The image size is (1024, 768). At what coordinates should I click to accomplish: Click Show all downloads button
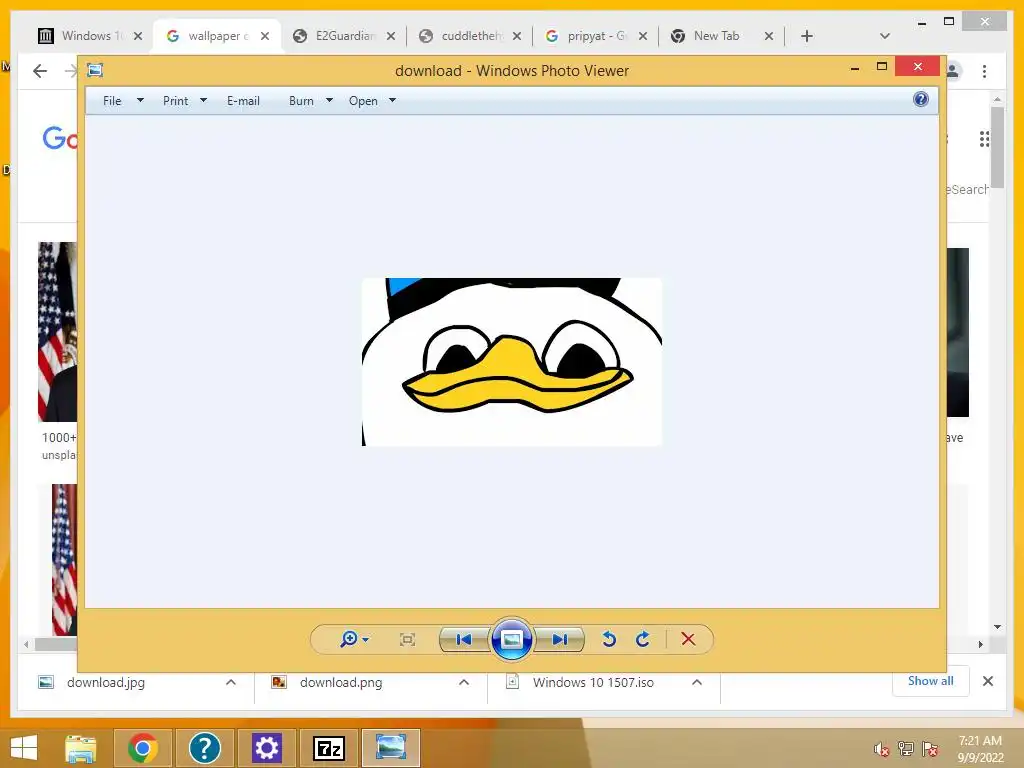pyautogui.click(x=931, y=681)
